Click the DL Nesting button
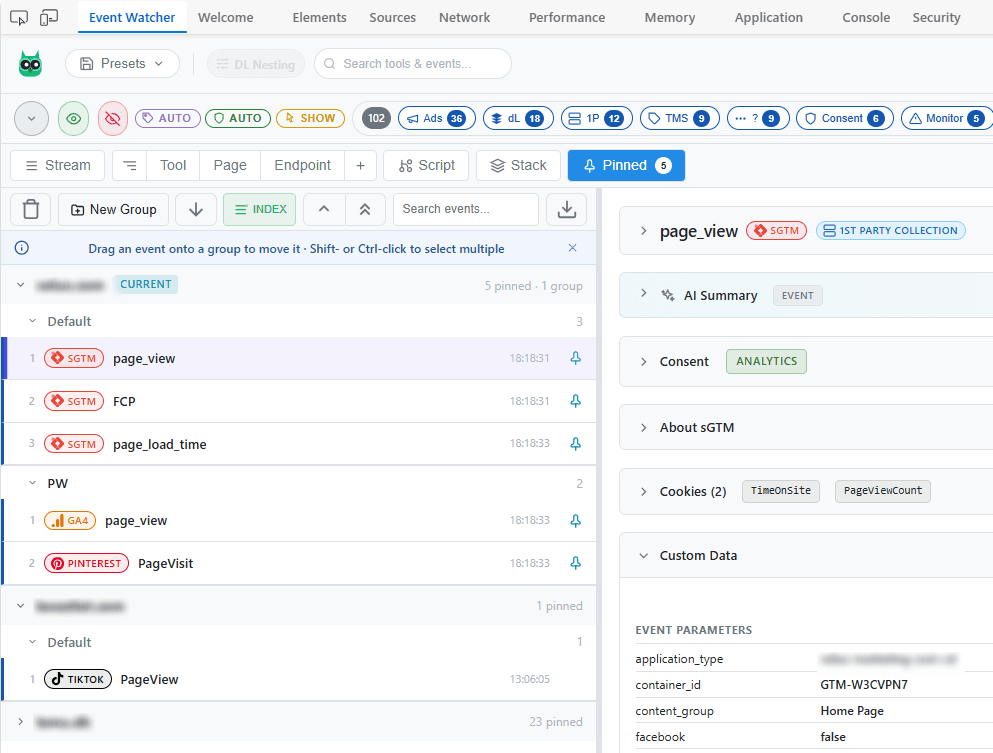 (x=256, y=64)
